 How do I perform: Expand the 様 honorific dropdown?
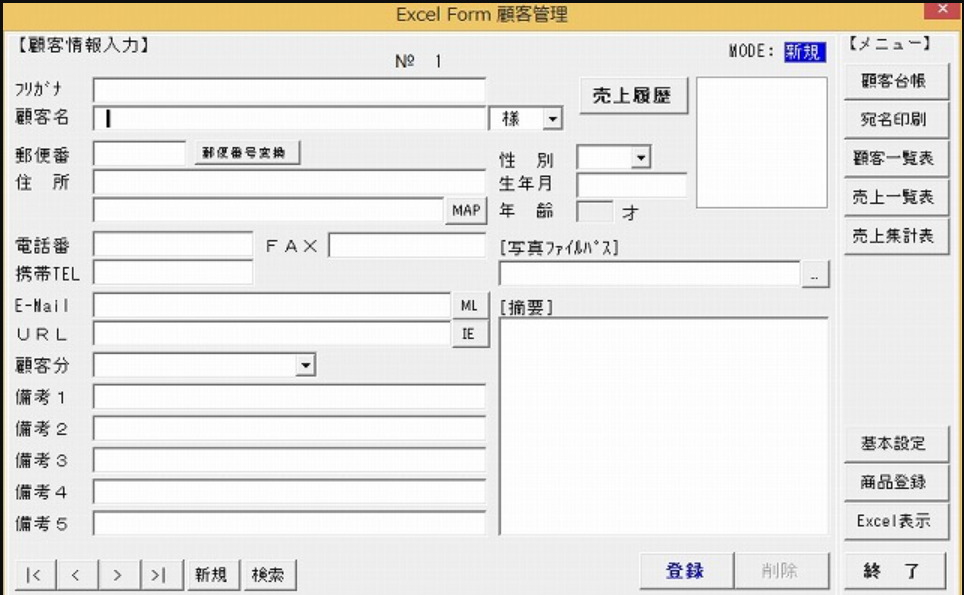552,119
